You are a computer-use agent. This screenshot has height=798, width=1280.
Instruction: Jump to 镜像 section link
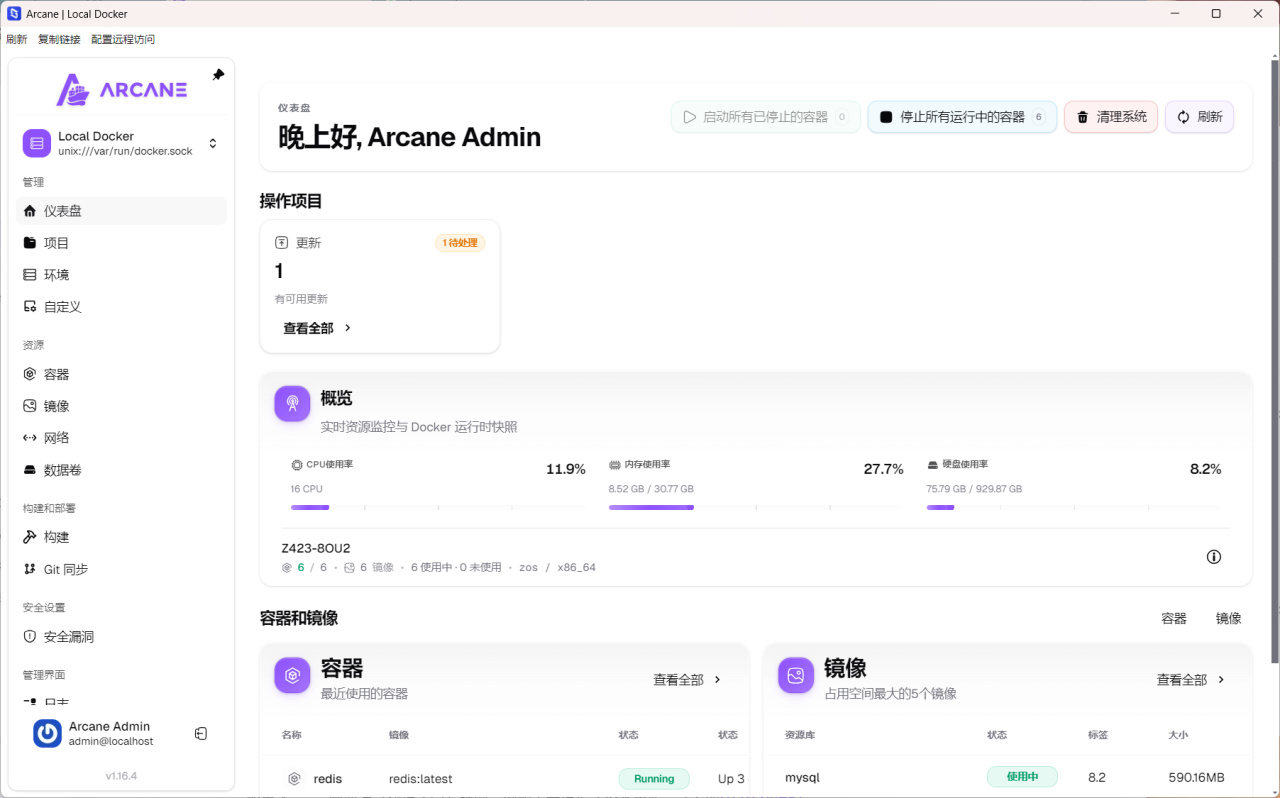click(1229, 618)
